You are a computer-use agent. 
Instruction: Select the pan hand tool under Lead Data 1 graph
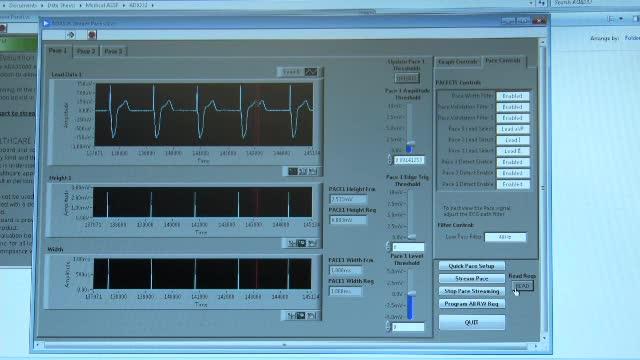pos(312,171)
